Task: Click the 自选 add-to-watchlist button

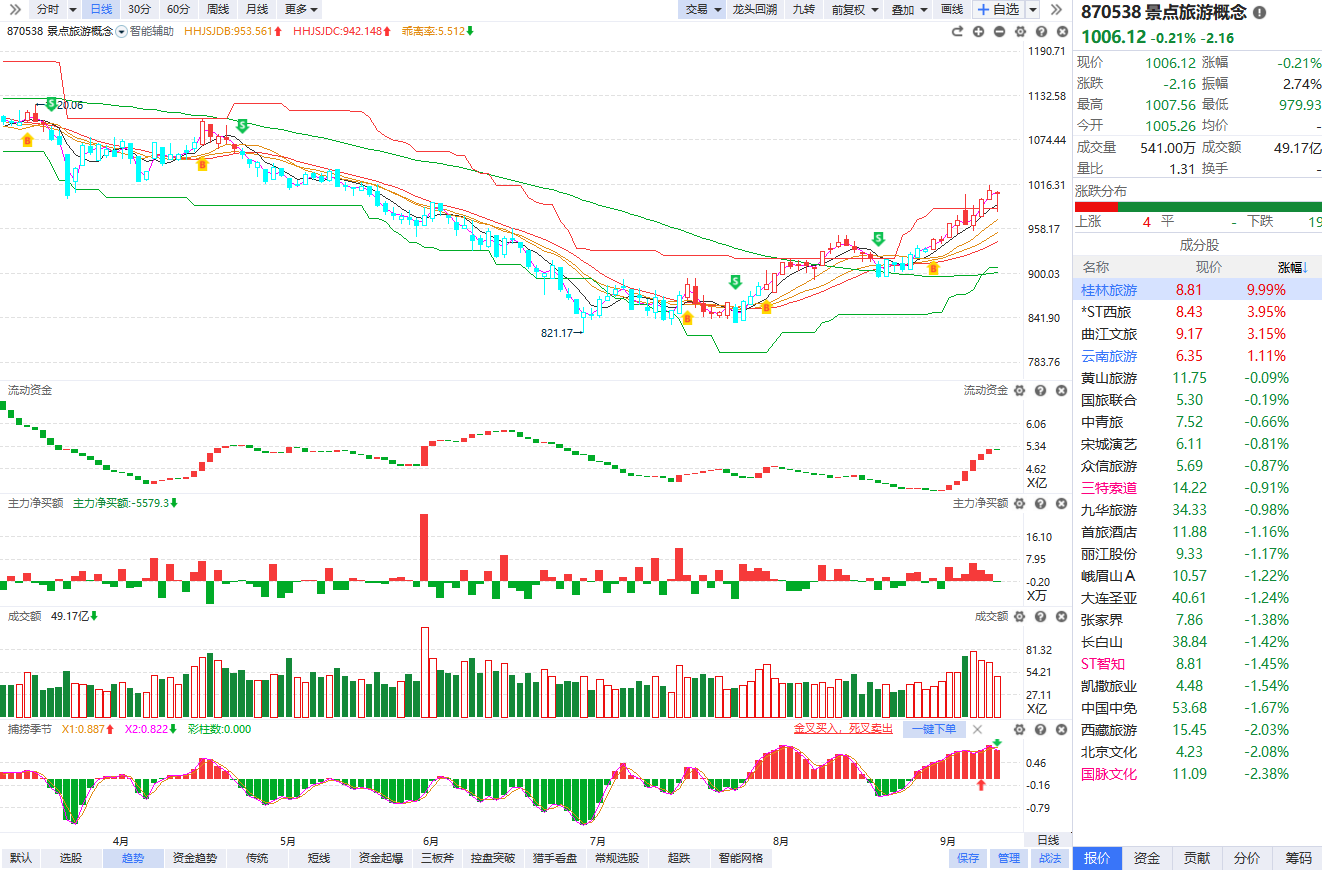Action: [999, 9]
